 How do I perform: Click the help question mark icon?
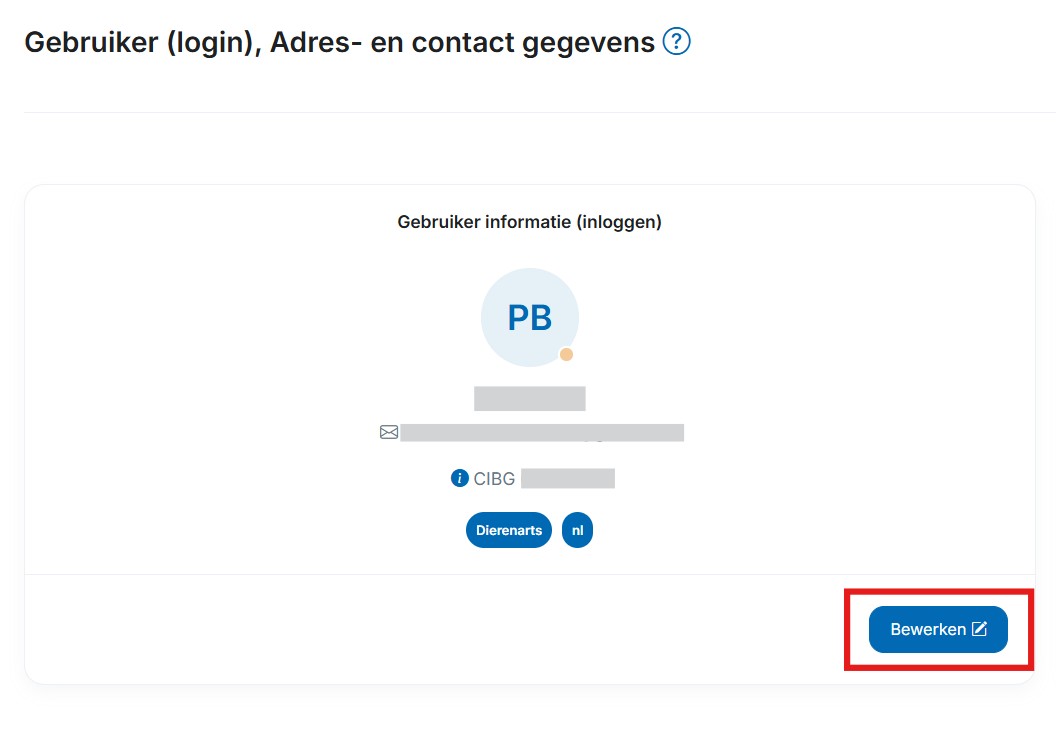pyautogui.click(x=677, y=42)
